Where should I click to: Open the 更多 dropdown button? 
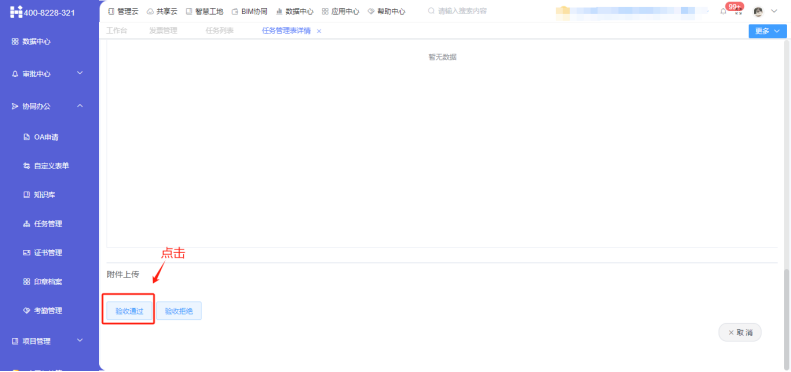pyautogui.click(x=767, y=31)
